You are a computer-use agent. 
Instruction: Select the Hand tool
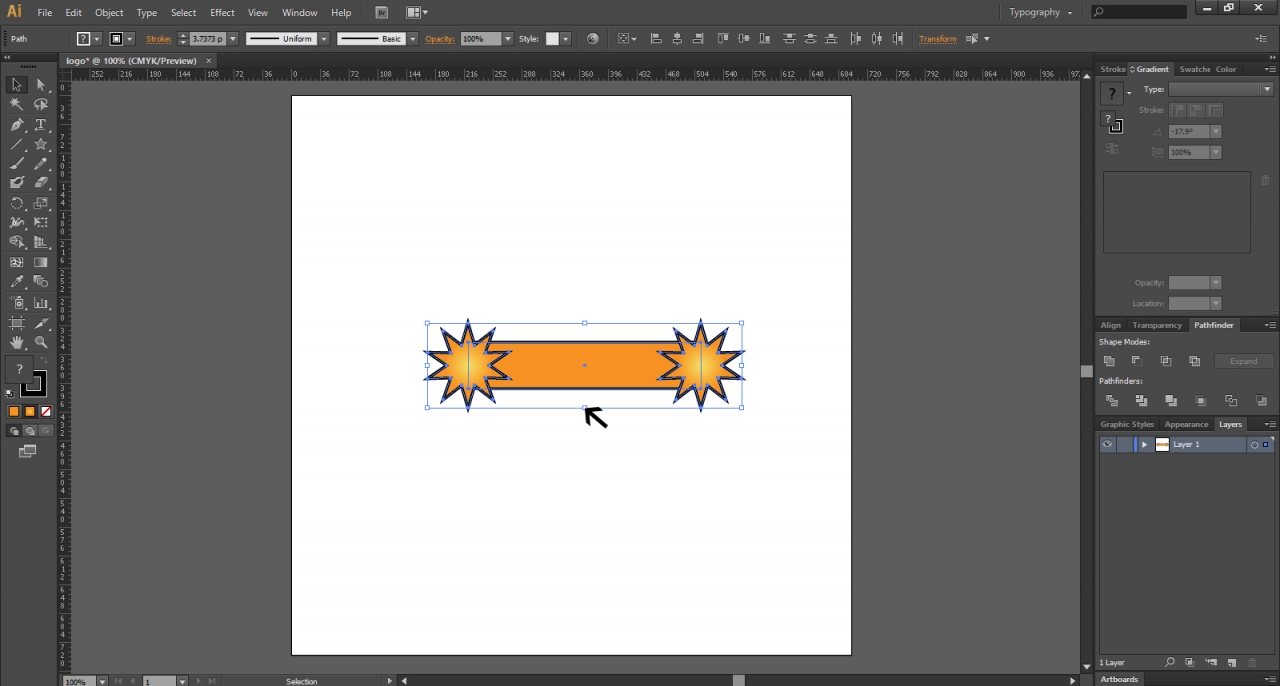tap(17, 342)
